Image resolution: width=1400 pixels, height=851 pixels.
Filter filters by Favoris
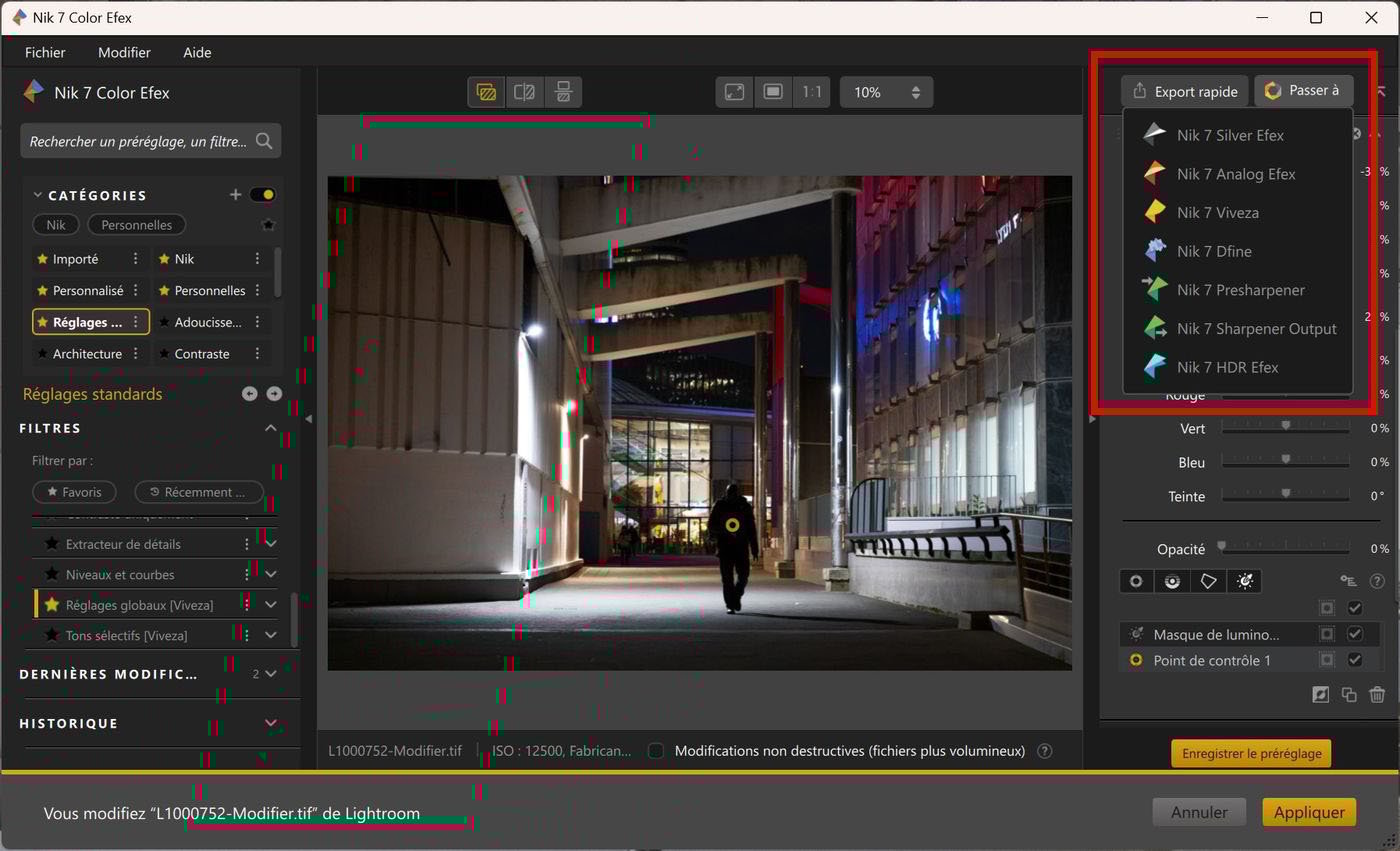(x=74, y=492)
